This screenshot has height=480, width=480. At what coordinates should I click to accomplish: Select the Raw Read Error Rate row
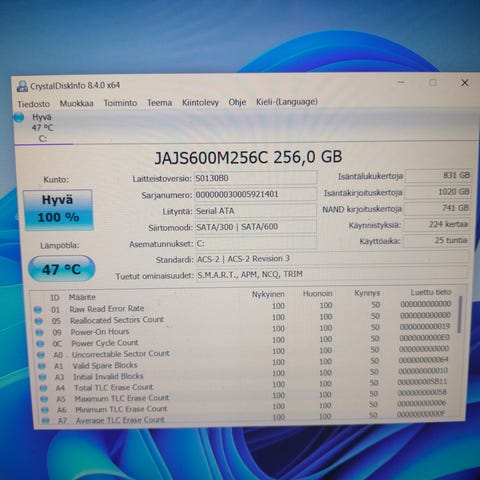(x=243, y=307)
